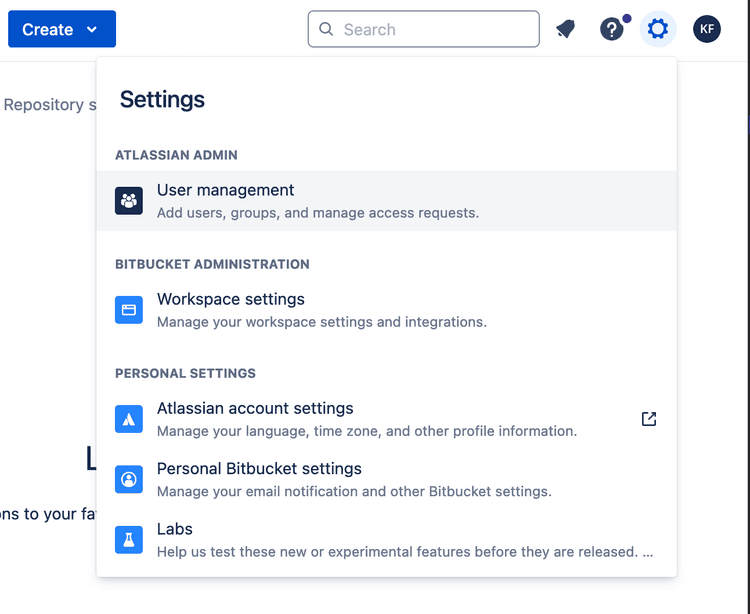Open Atlassian account settings entry
This screenshot has width=750, height=614.
click(x=386, y=419)
